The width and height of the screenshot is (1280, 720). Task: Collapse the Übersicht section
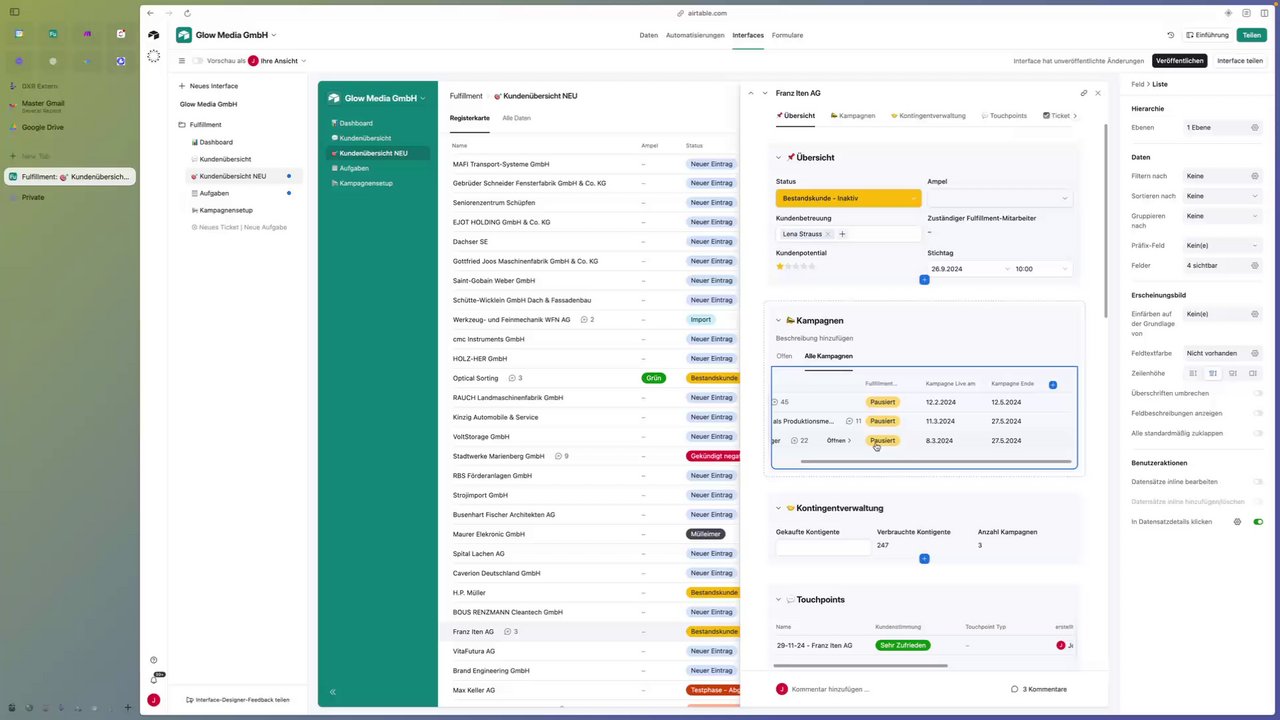[779, 157]
